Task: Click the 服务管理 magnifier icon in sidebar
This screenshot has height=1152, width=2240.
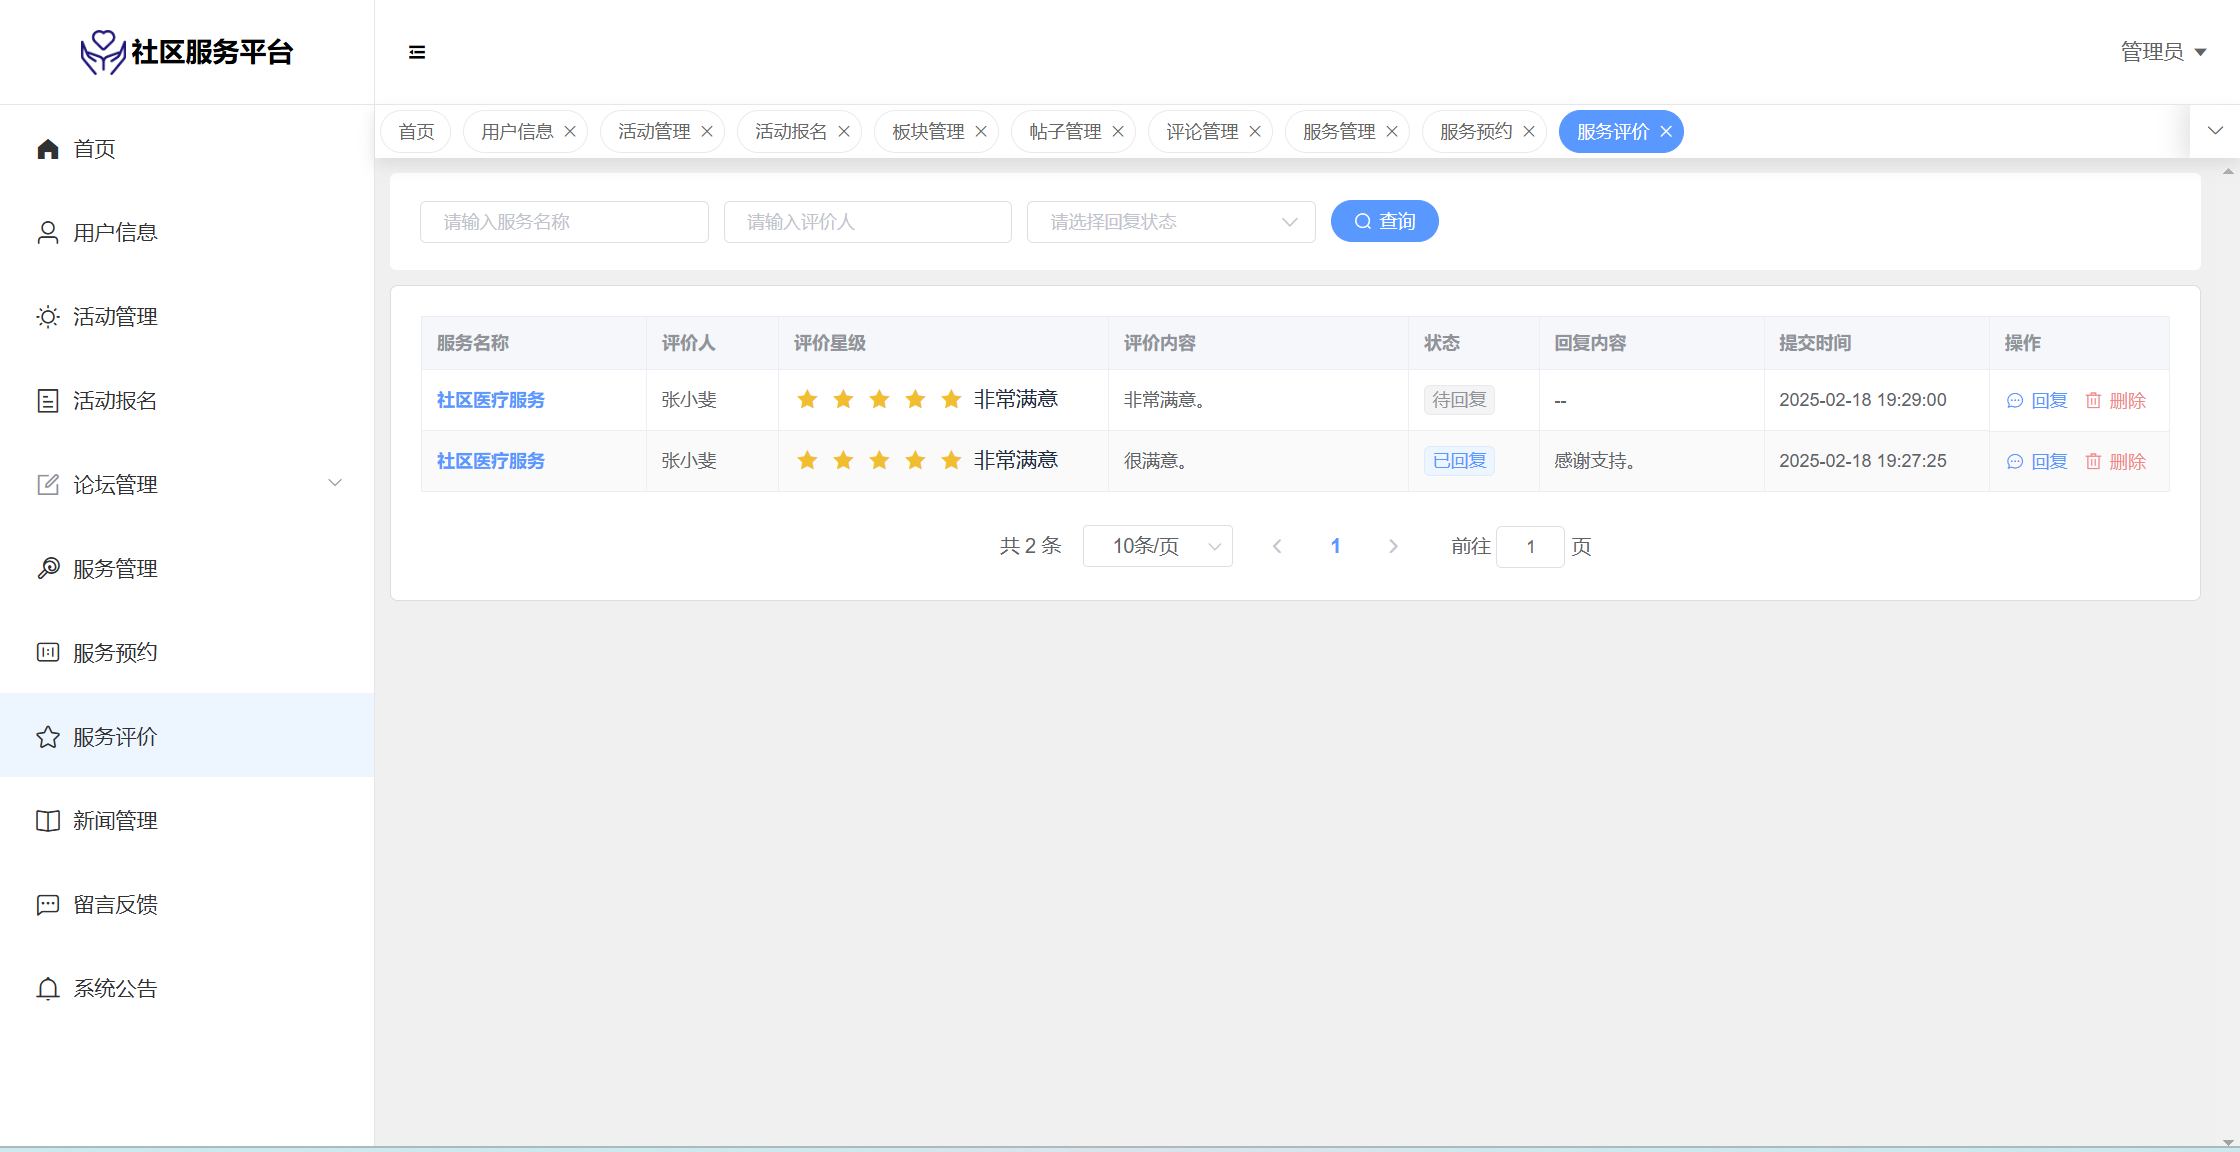Action: (48, 569)
